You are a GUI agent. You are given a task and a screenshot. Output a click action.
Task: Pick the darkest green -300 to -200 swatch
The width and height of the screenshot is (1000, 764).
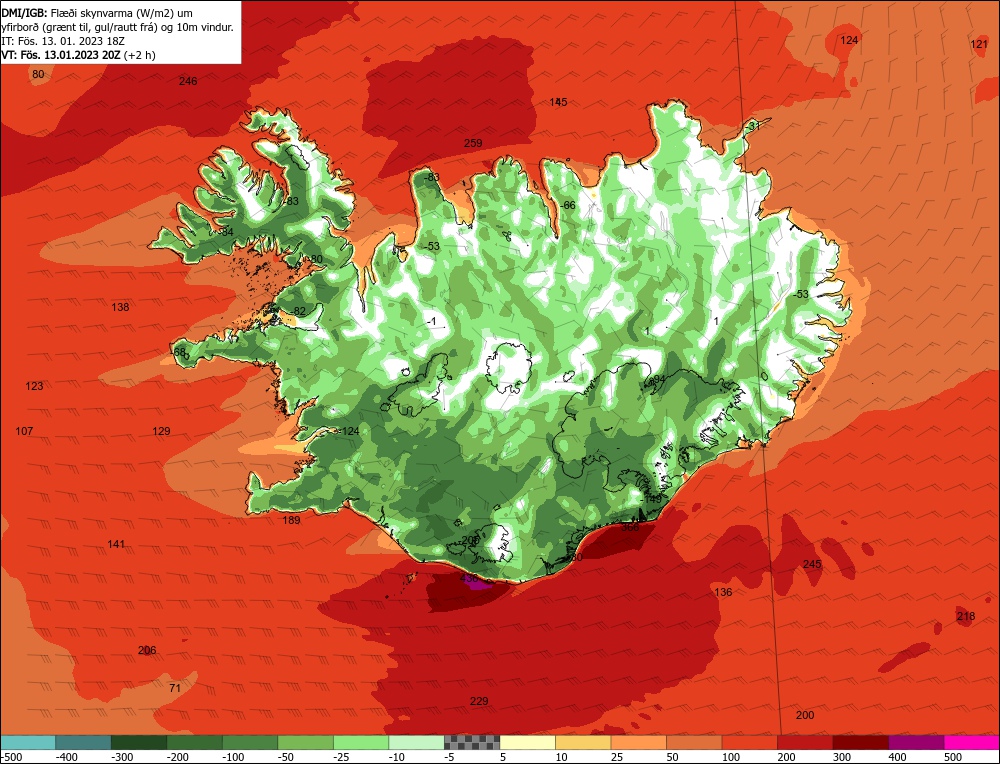[139, 742]
